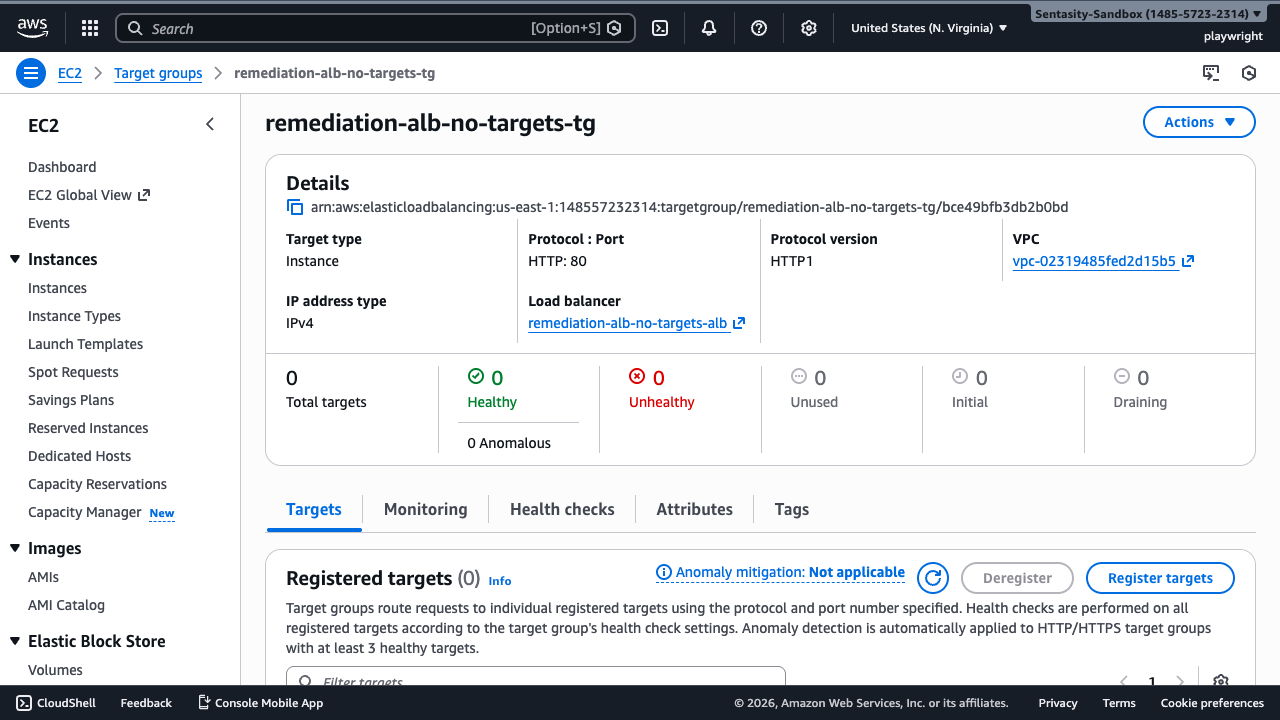Open the services grid menu icon
Image resolution: width=1280 pixels, height=720 pixels.
pyautogui.click(x=90, y=28)
